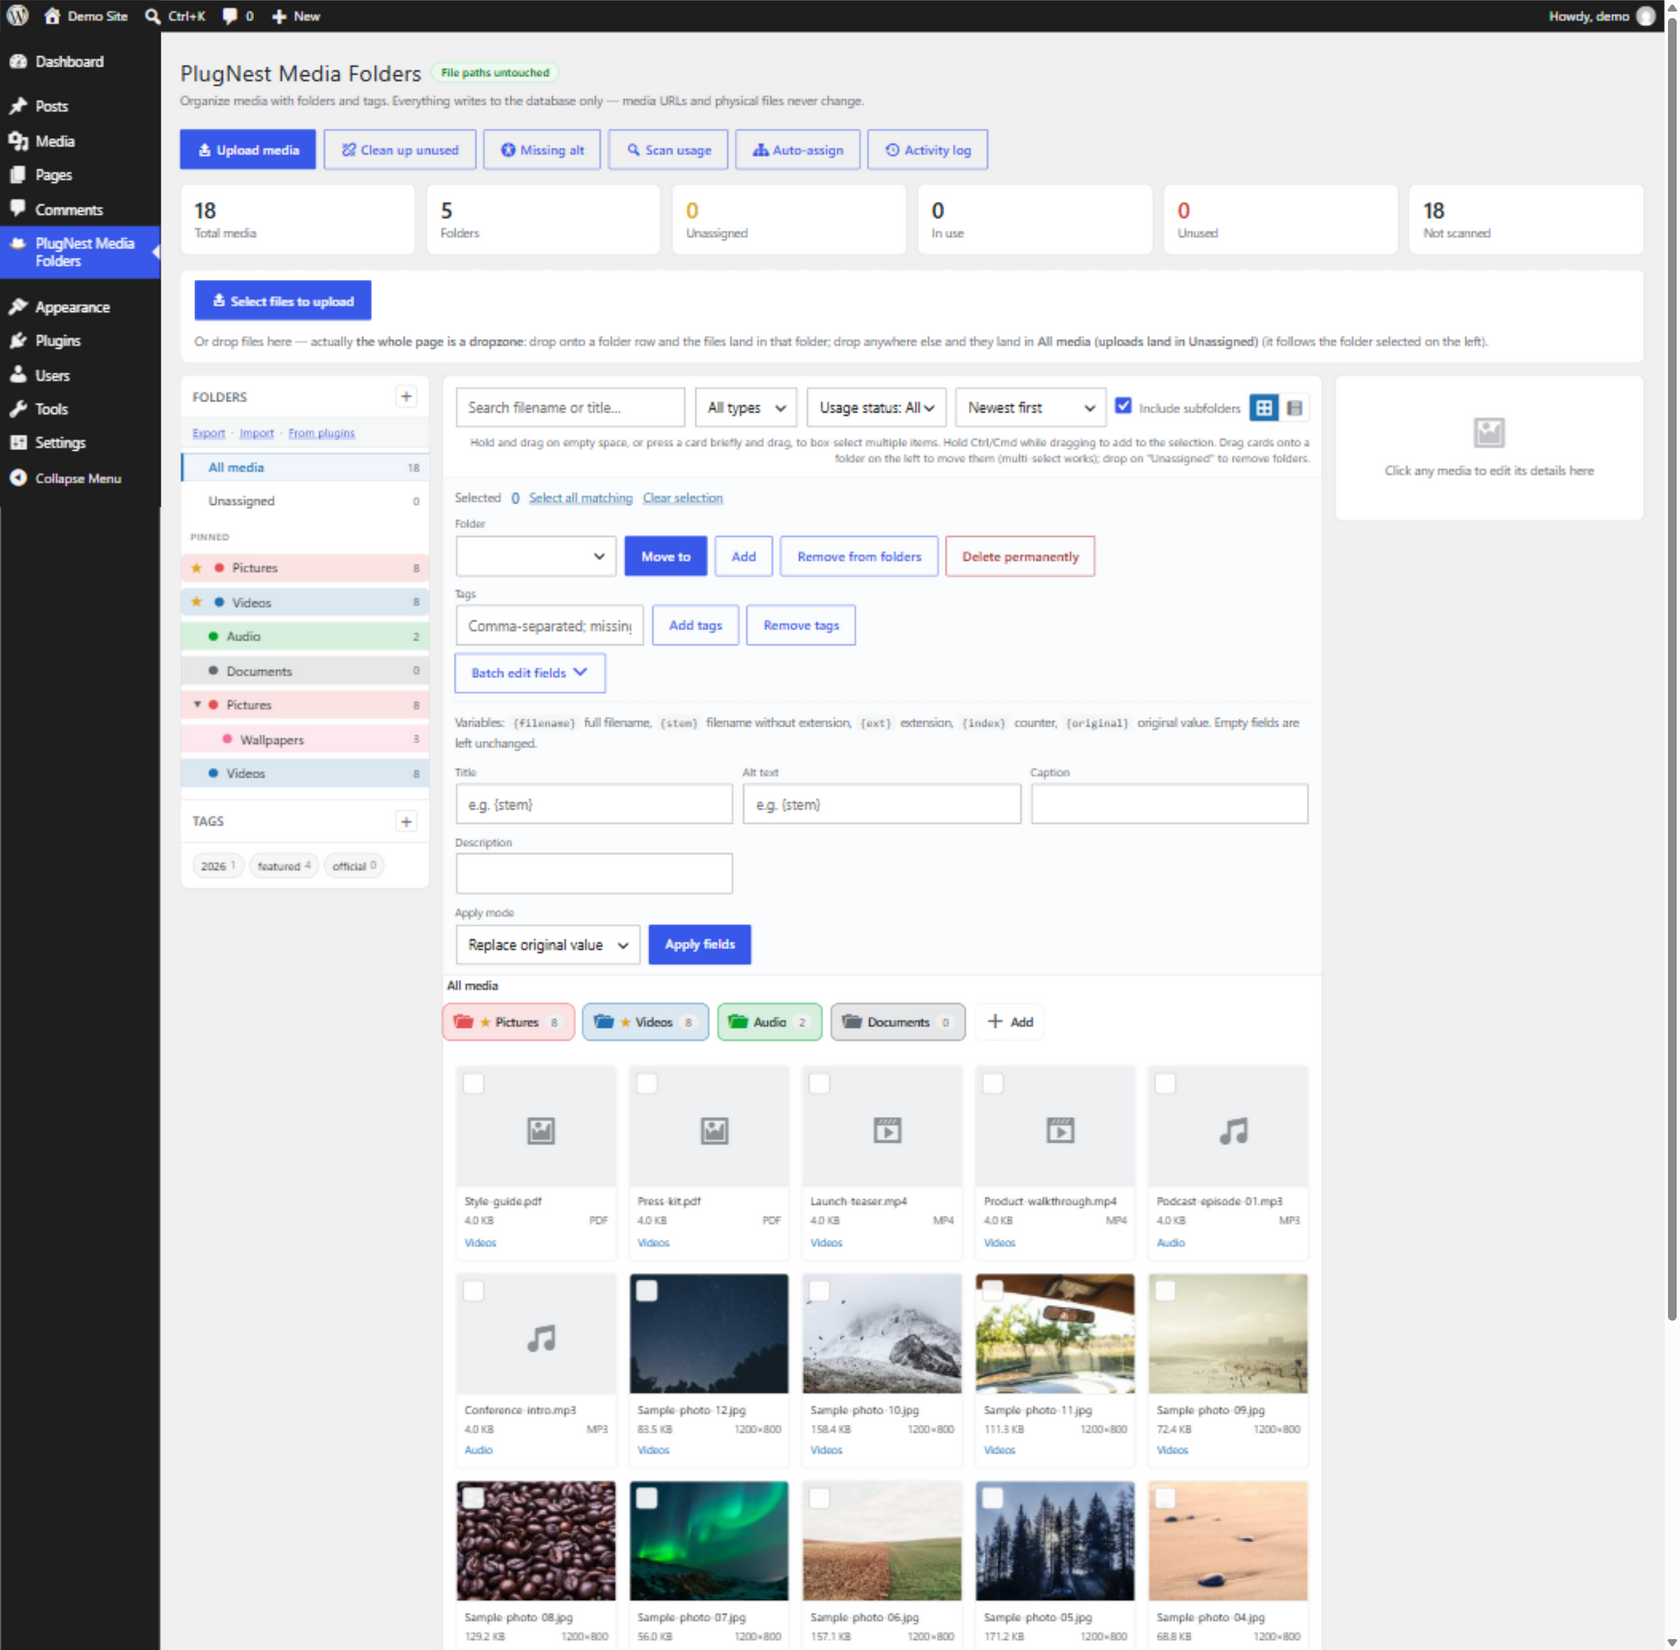Click the add folder plus icon
The image size is (1680, 1650).
pyautogui.click(x=406, y=397)
